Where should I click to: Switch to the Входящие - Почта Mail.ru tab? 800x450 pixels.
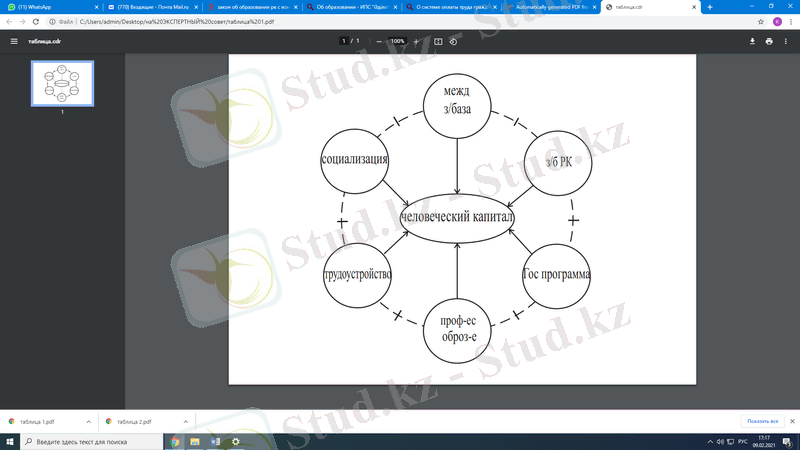tap(152, 7)
